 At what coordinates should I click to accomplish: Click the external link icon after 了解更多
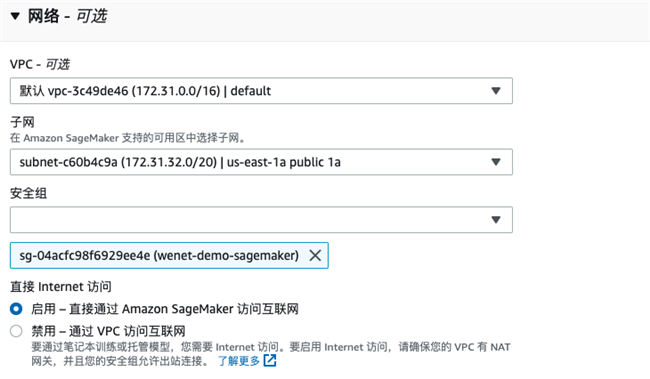click(x=270, y=360)
